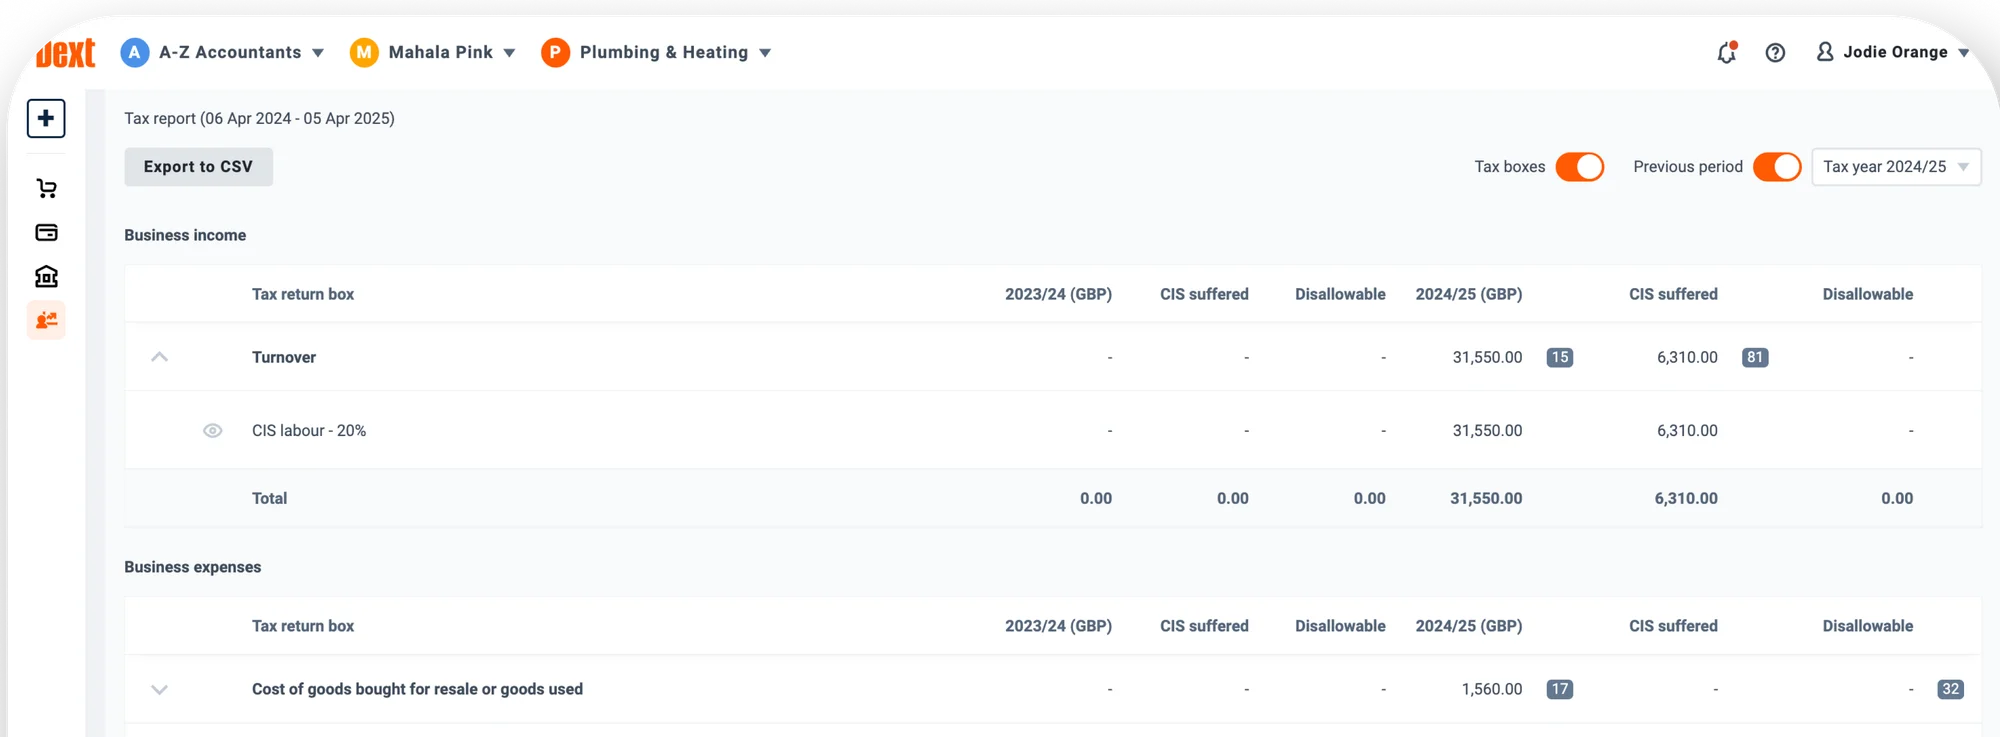Click the Dext logo
Screen dimensions: 2000x737
click(x=66, y=53)
